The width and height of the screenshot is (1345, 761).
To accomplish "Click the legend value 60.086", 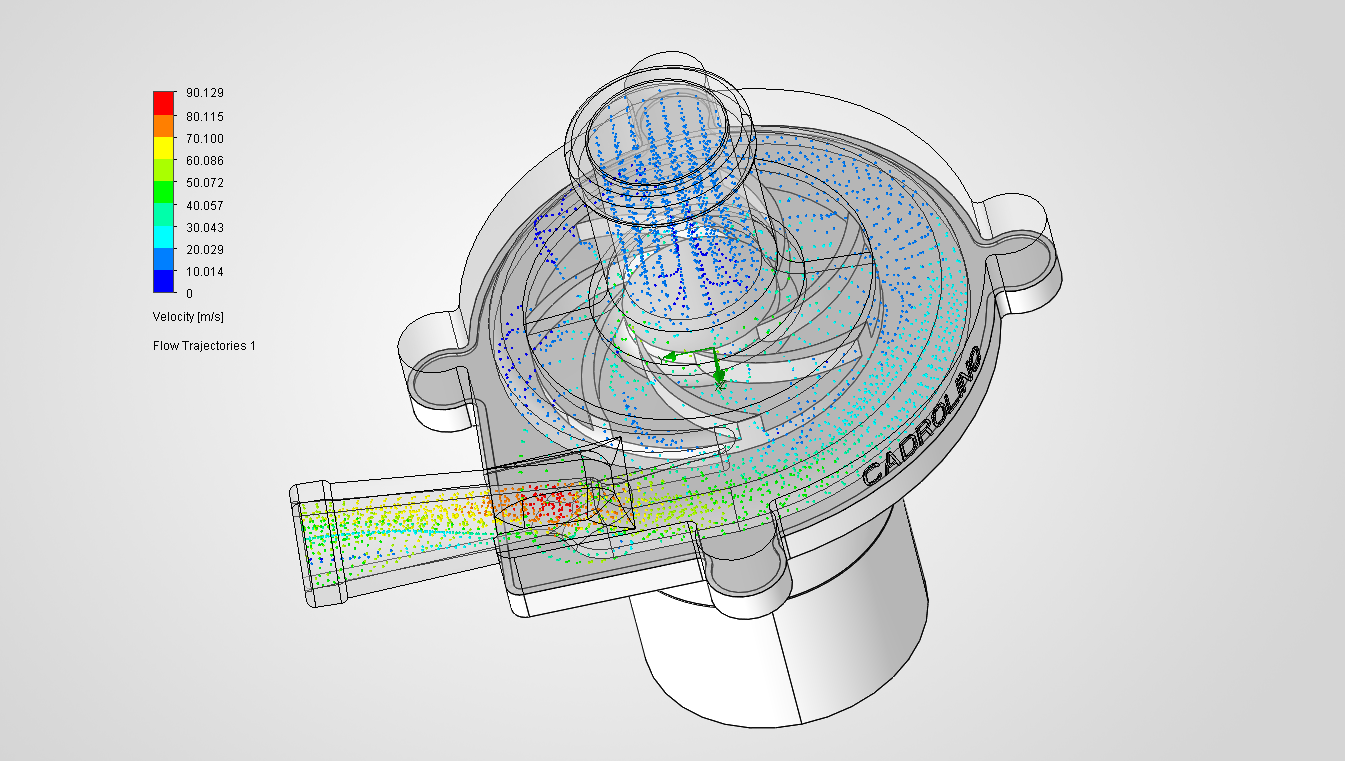I will coord(204,160).
